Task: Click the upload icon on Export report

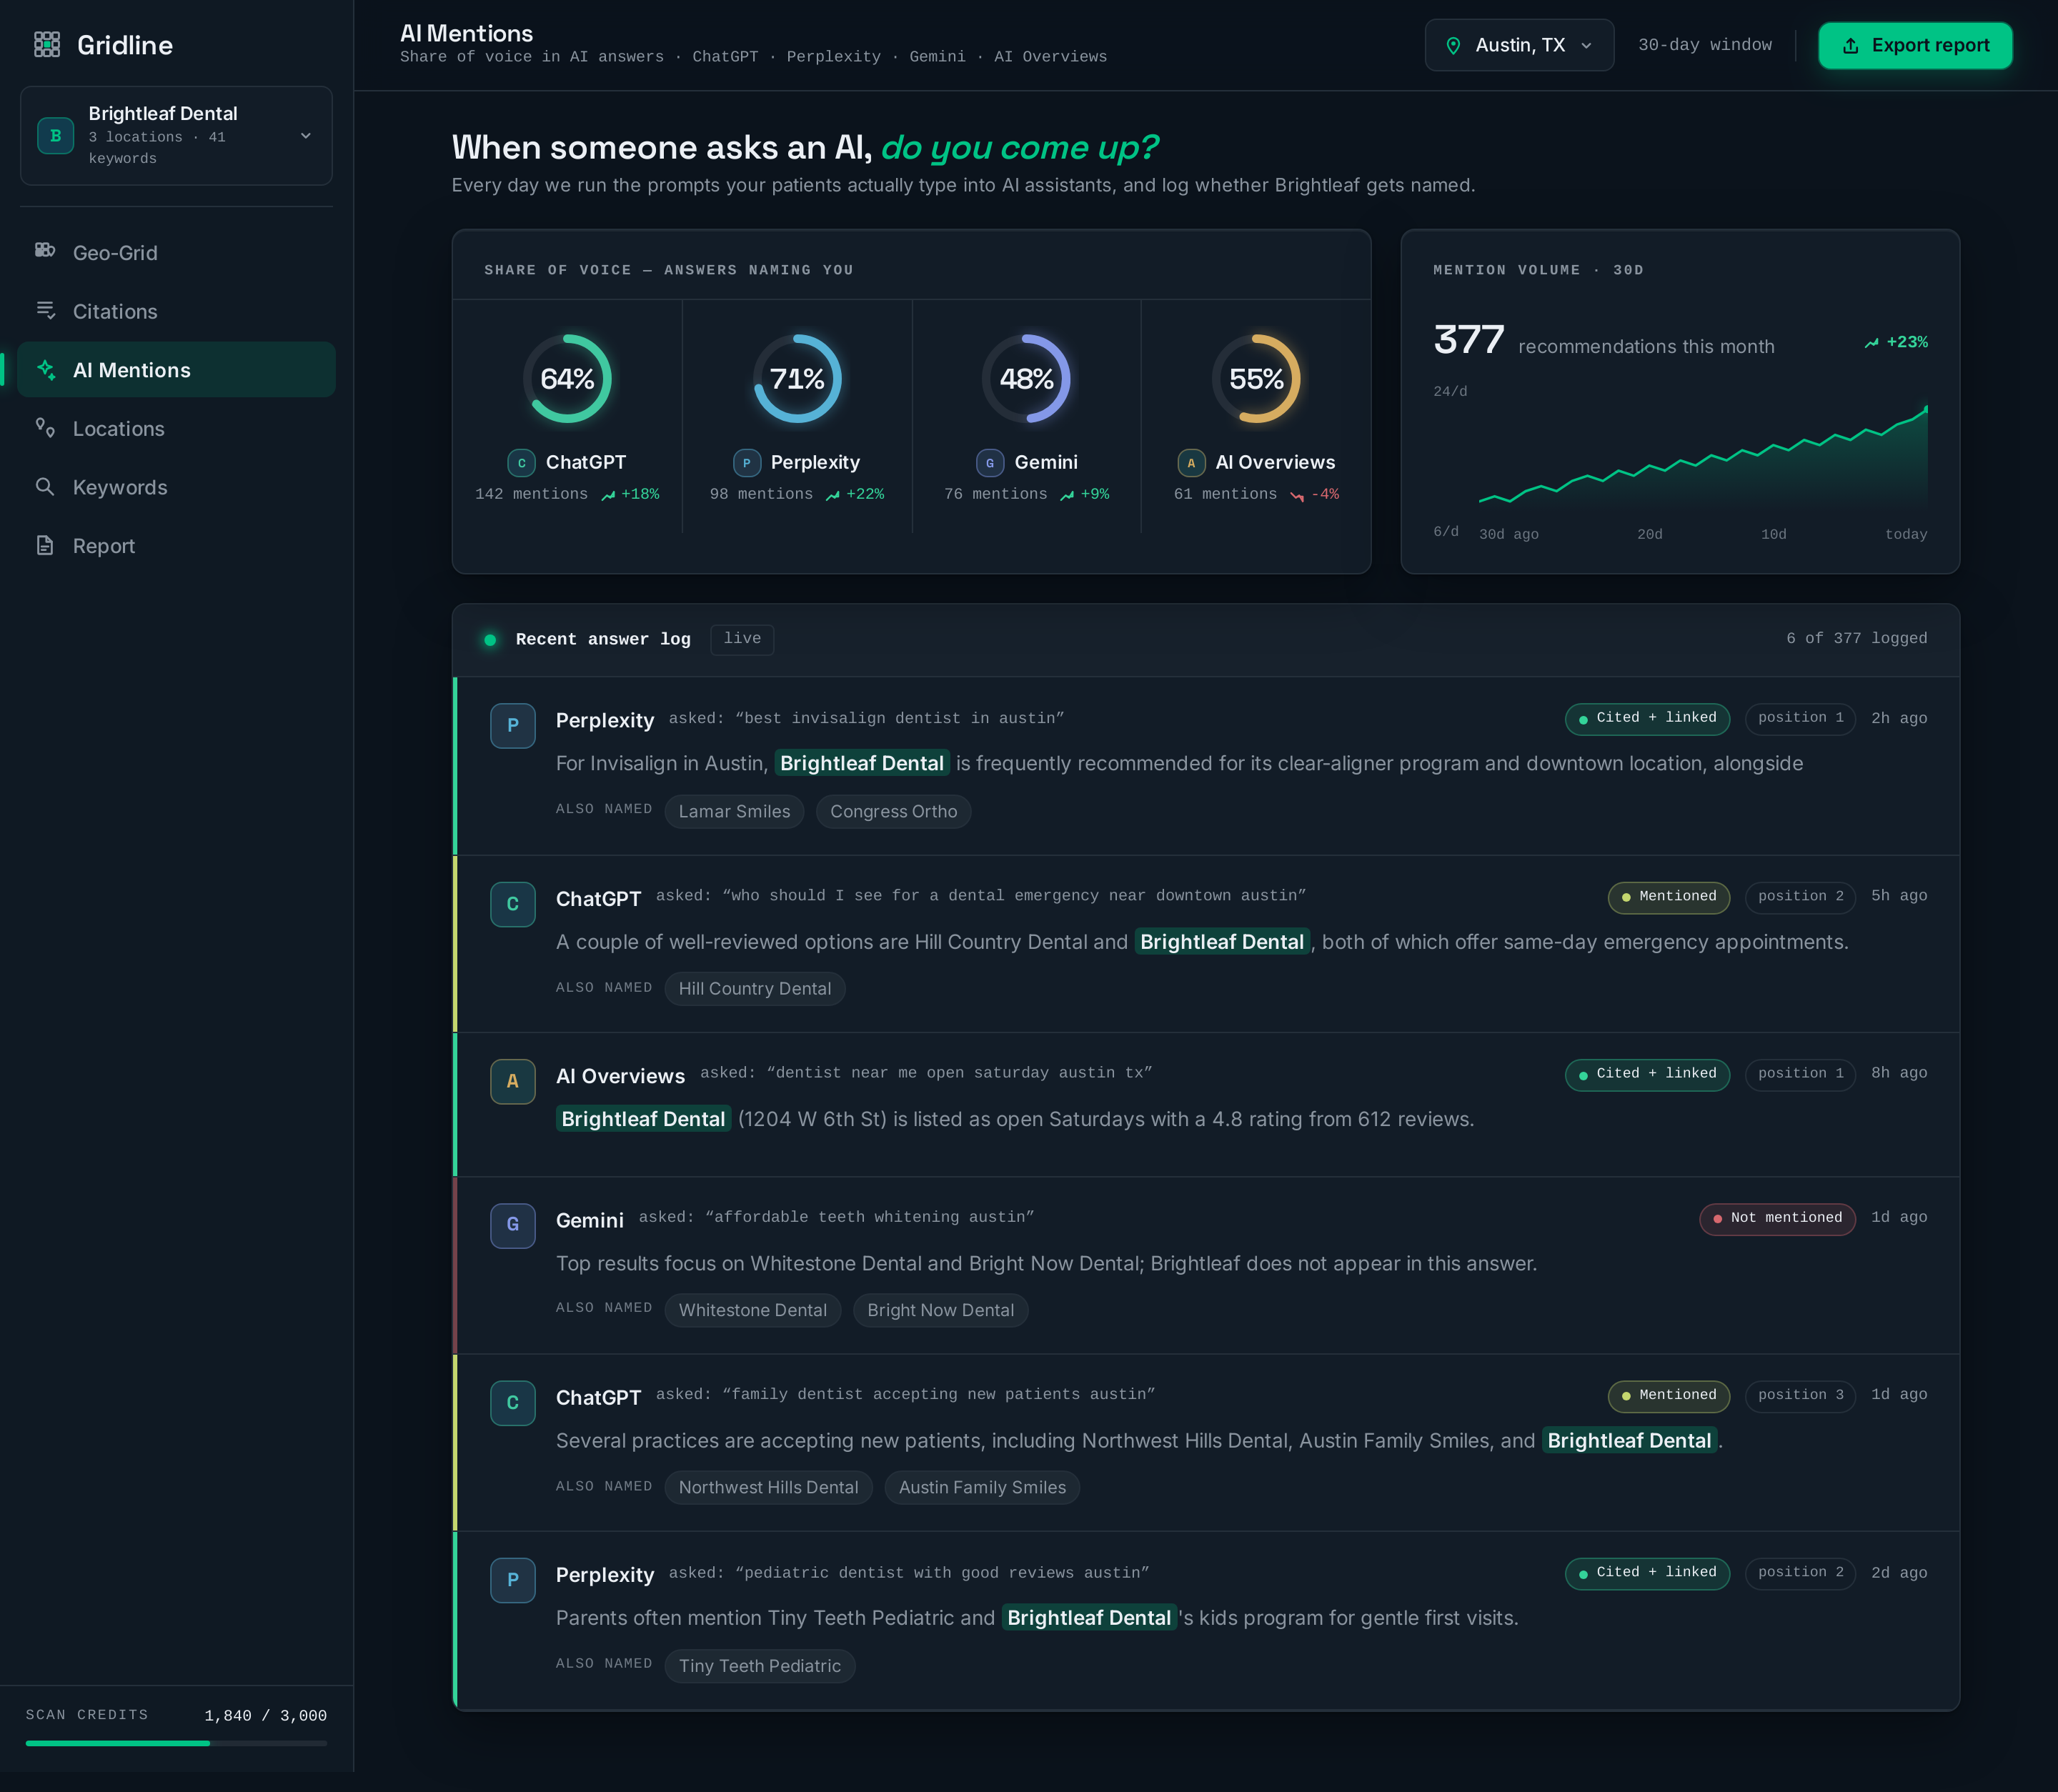Action: 1851,46
